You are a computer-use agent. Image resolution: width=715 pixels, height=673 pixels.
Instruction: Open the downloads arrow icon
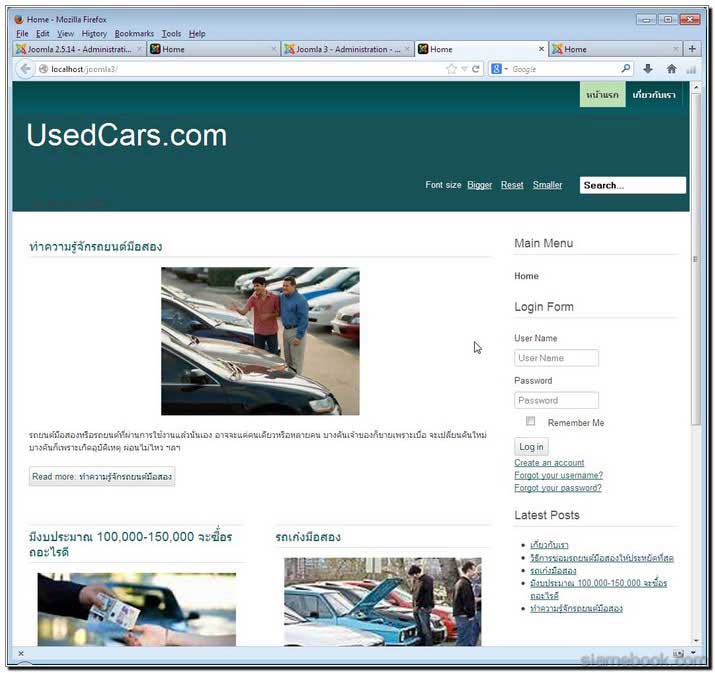click(648, 69)
